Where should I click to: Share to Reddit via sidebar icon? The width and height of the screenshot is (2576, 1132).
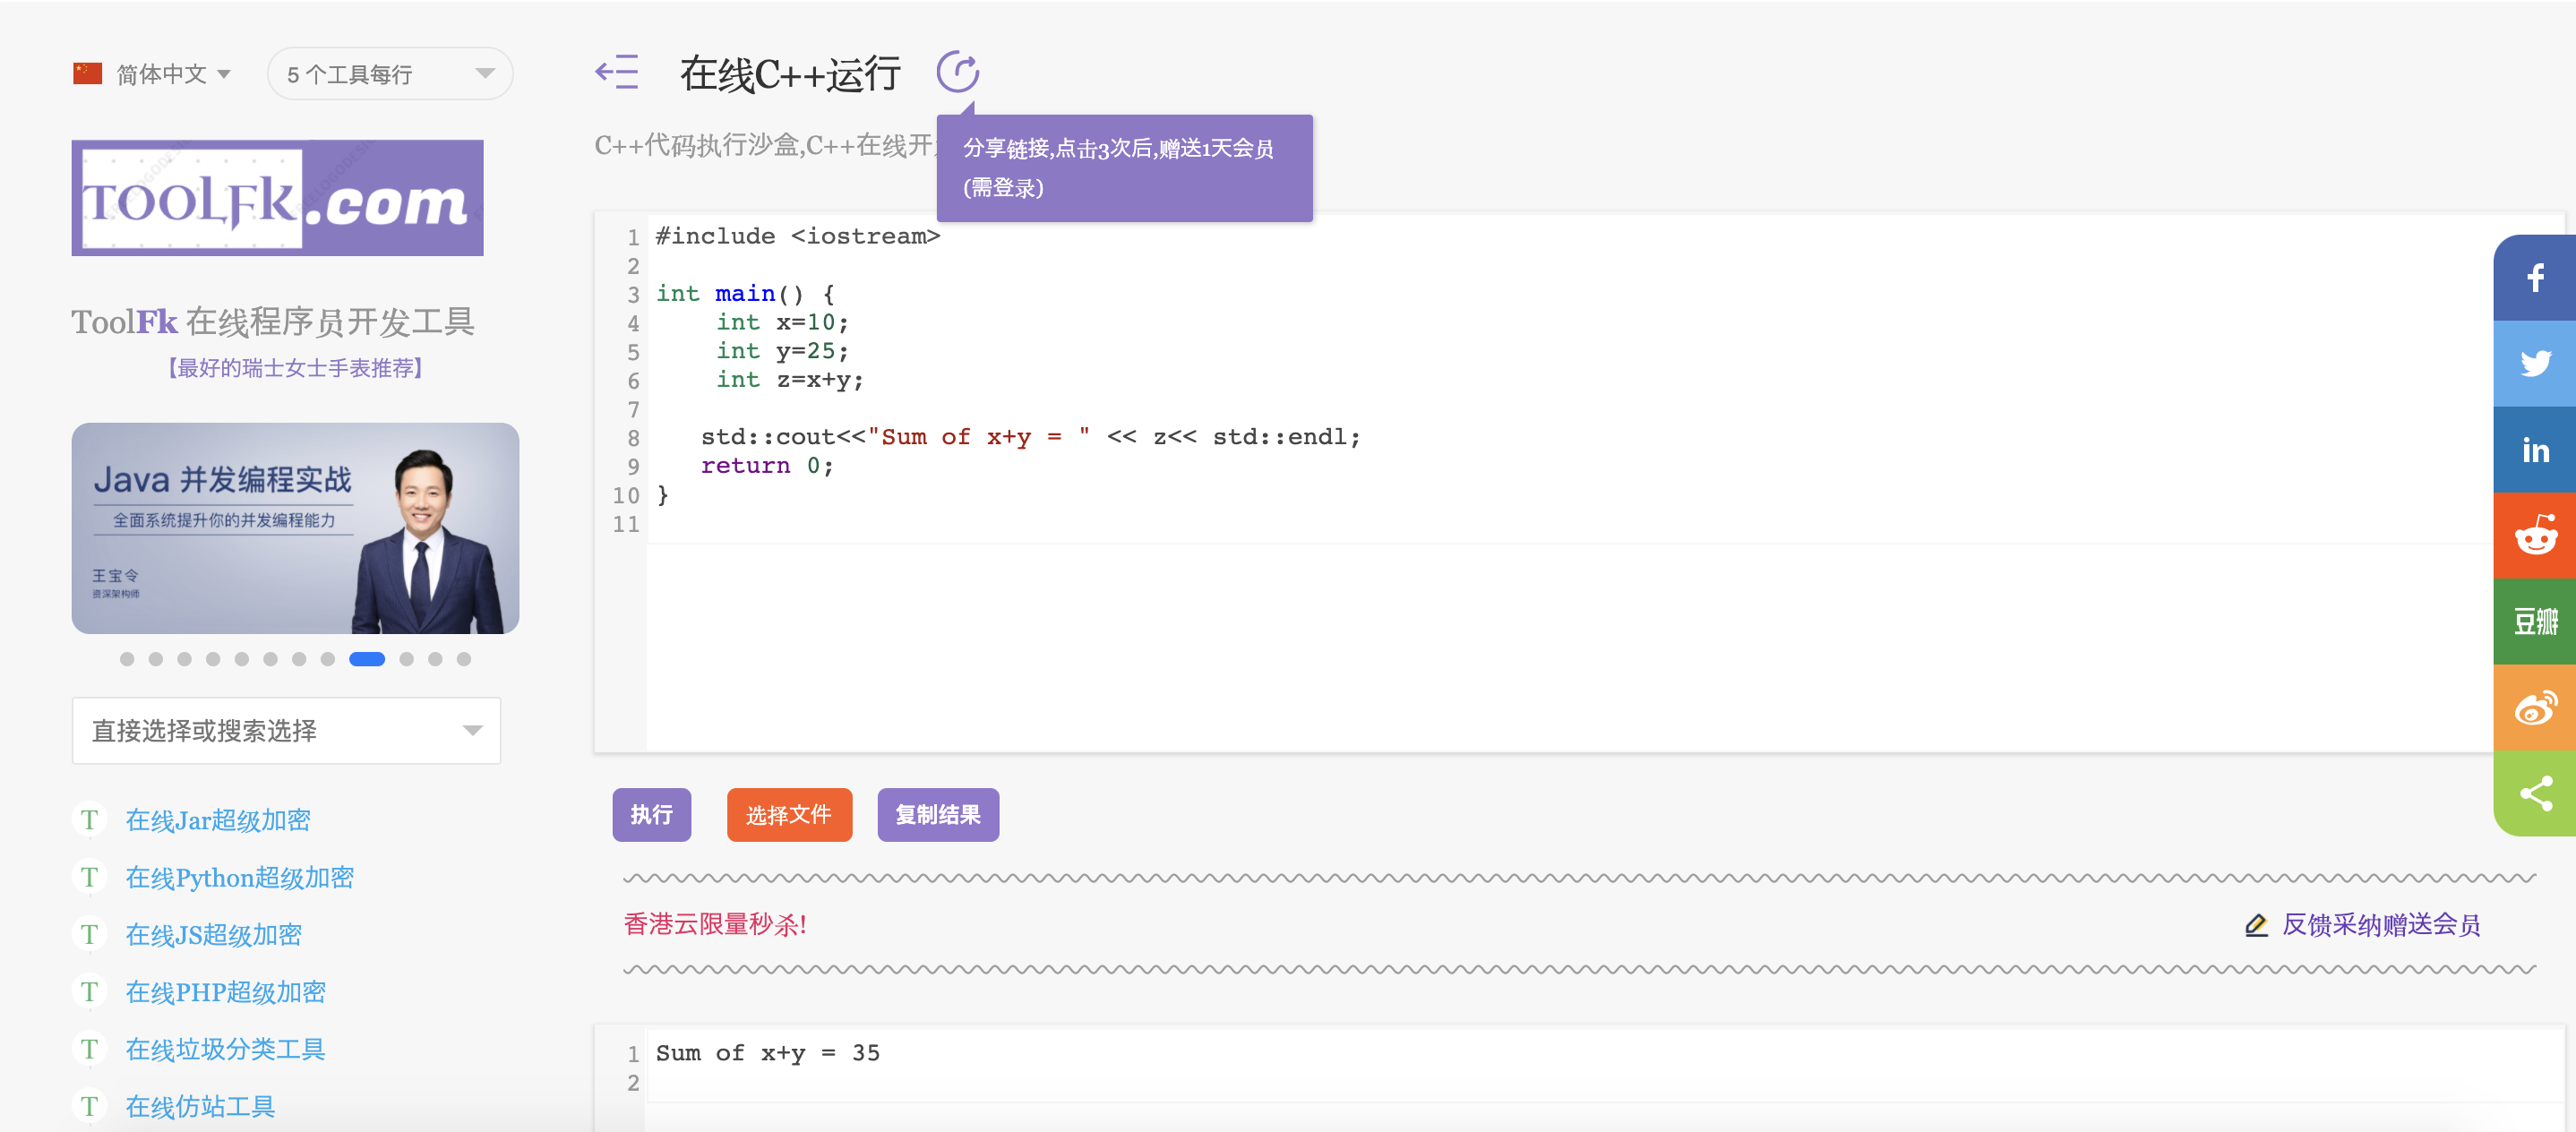pyautogui.click(x=2534, y=536)
